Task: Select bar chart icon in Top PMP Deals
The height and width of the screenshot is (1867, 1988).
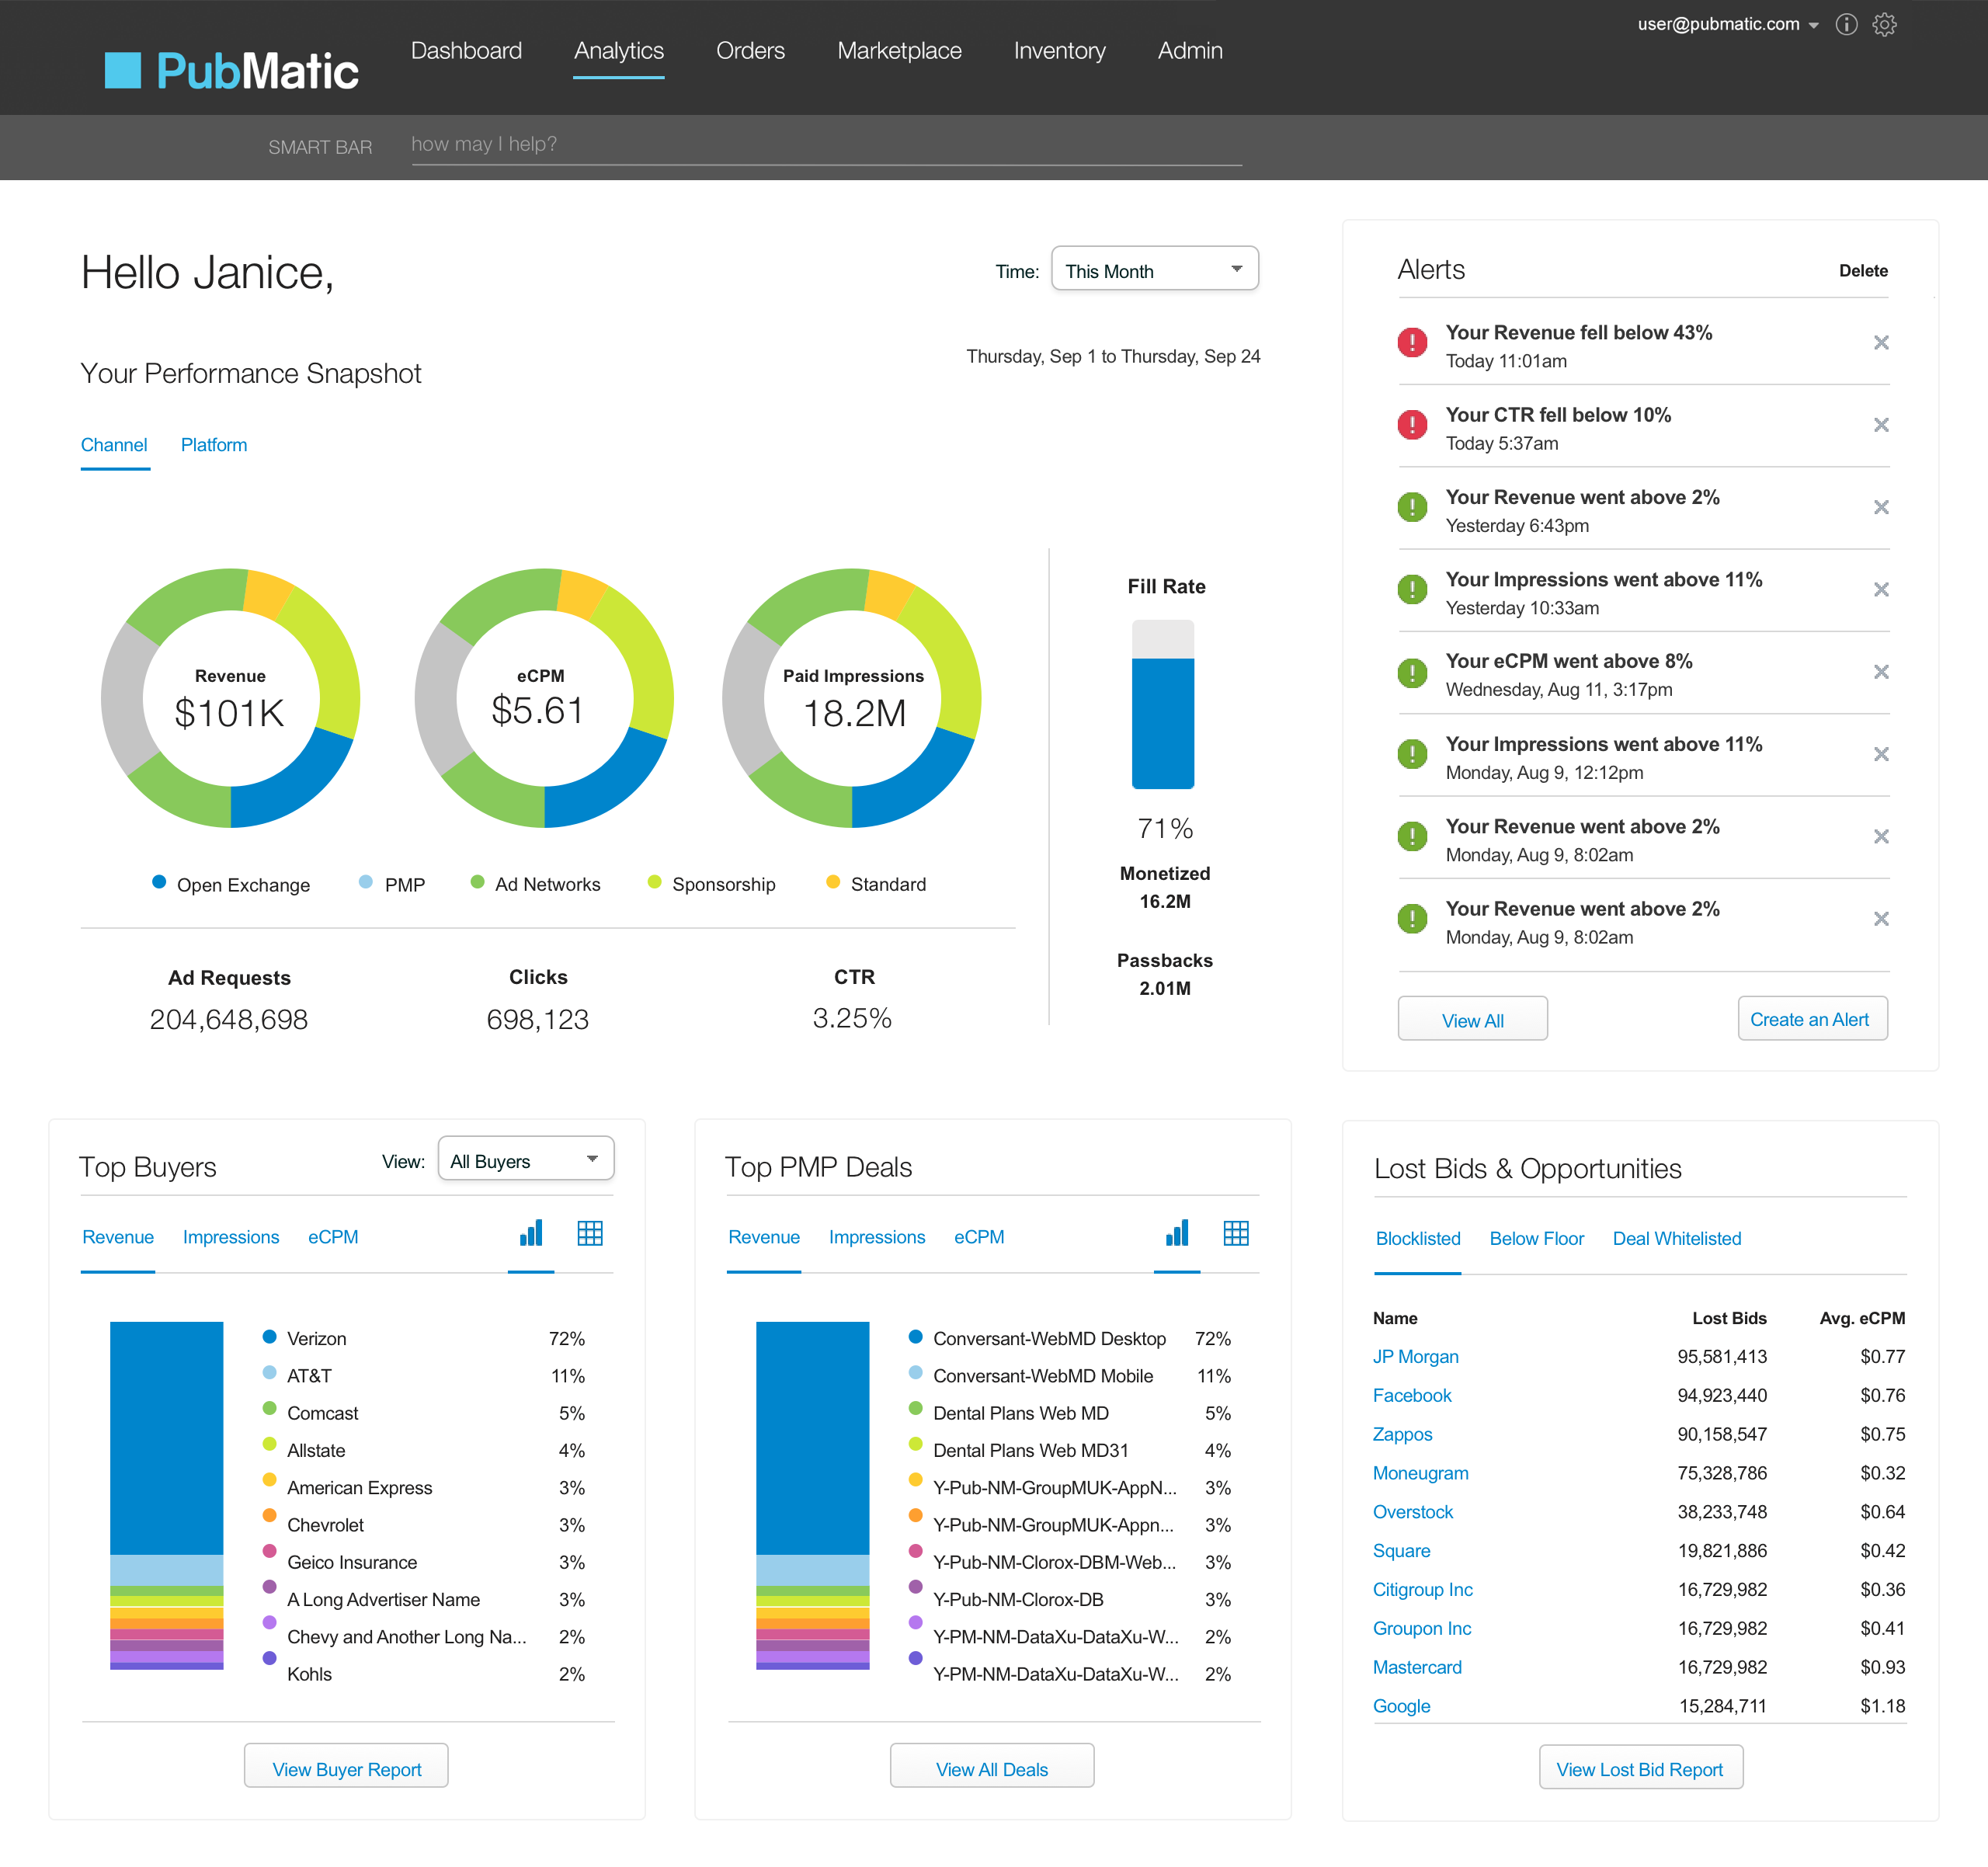Action: pos(1177,1233)
